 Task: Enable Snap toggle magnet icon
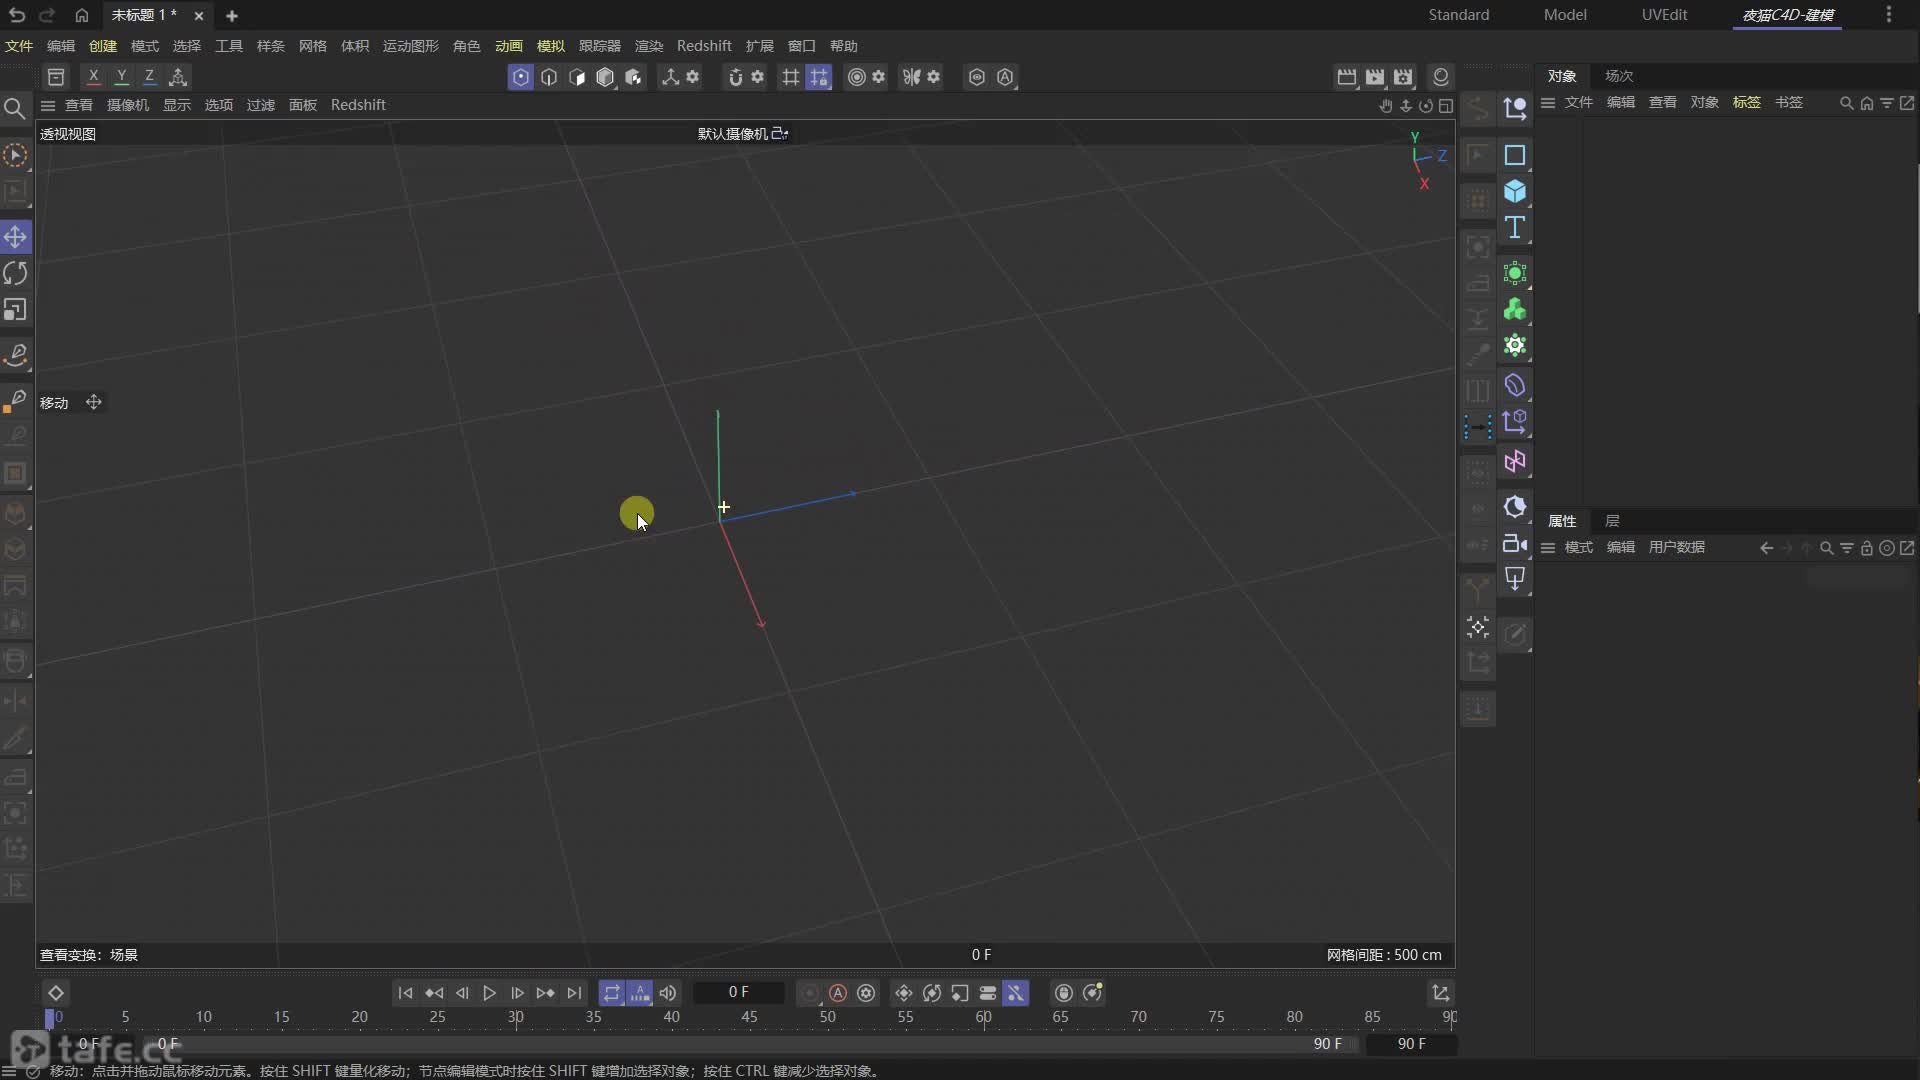tap(735, 77)
